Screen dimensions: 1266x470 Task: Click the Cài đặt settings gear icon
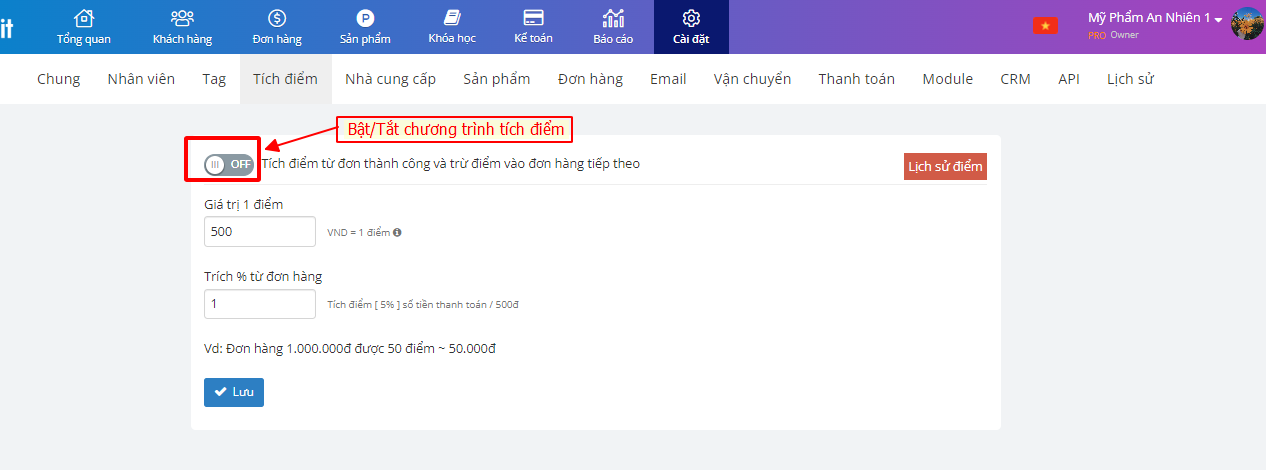[691, 19]
